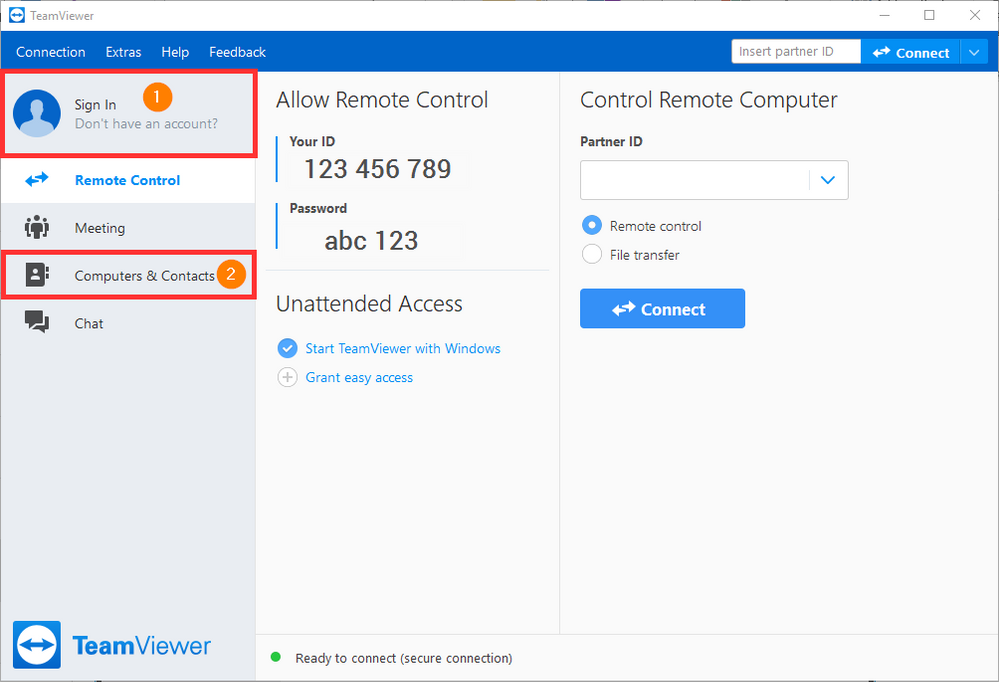Viewport: 999px width, 682px height.
Task: Click the Meeting people icon
Action: click(37, 228)
